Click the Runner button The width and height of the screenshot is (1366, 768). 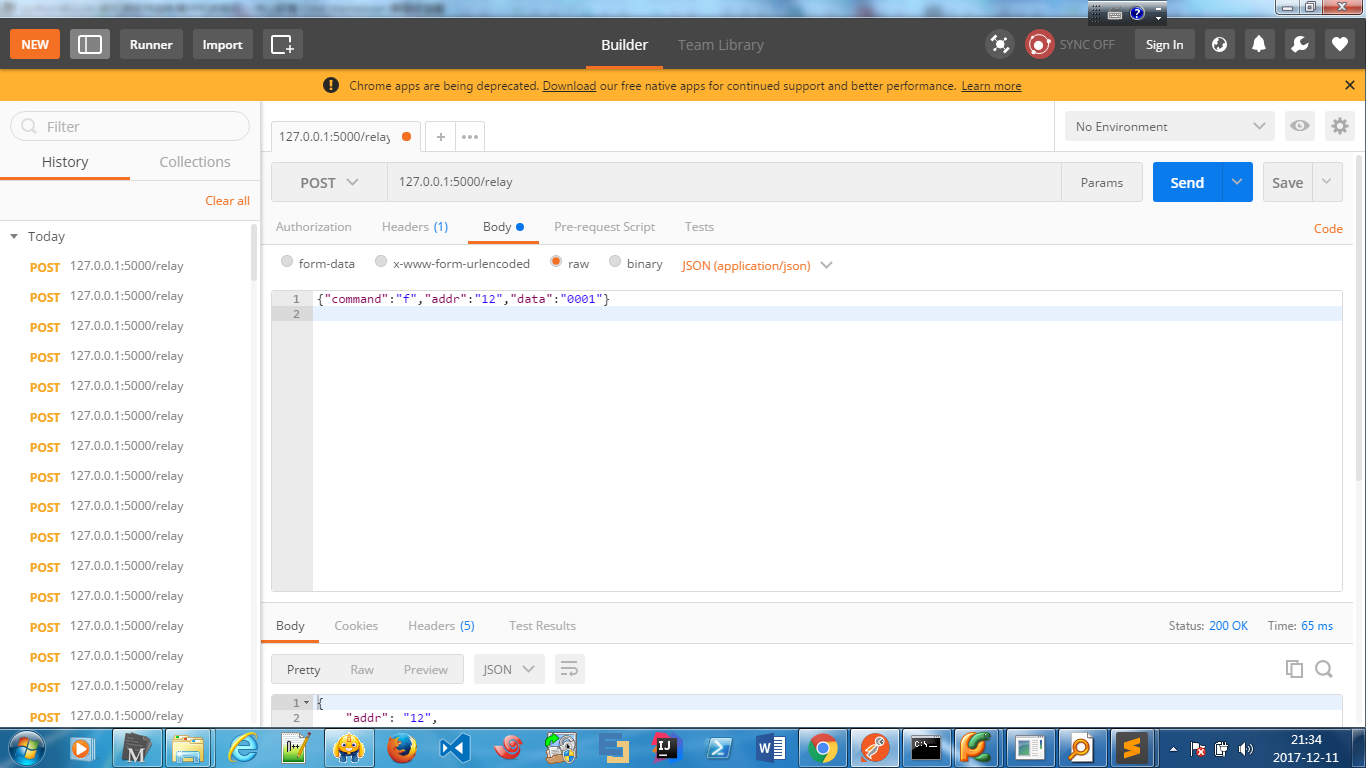(151, 44)
